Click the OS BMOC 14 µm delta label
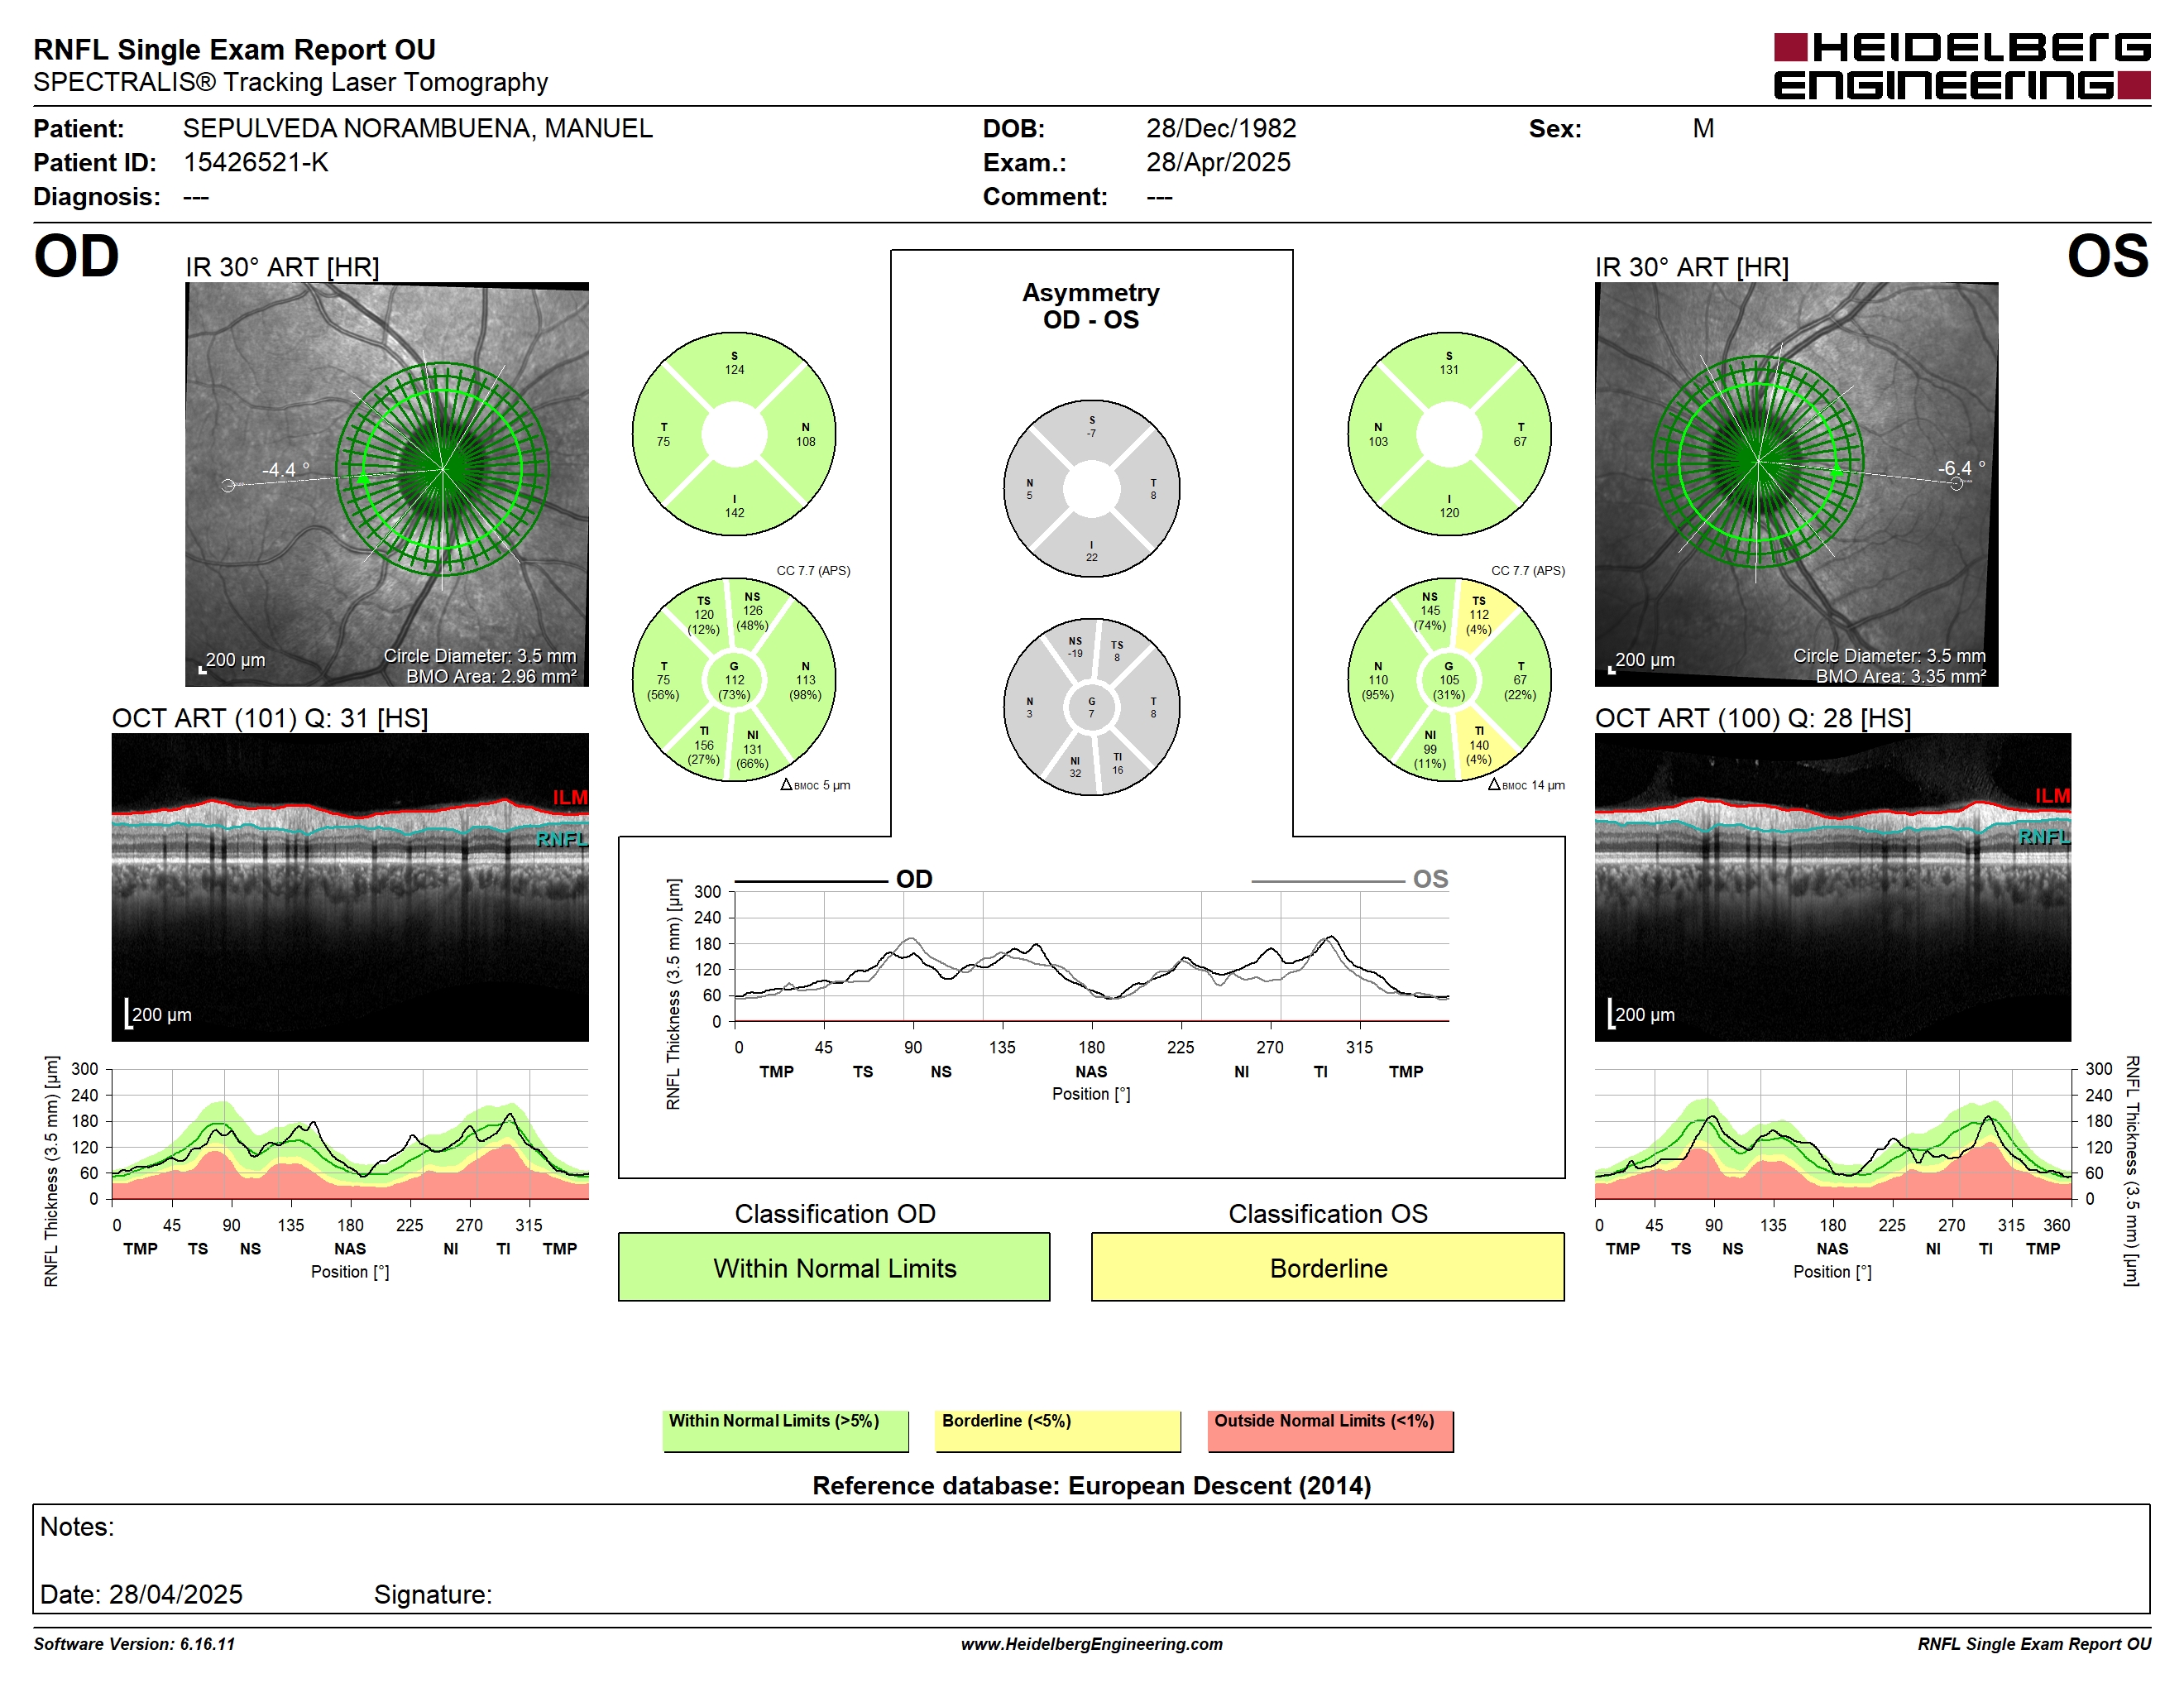Image resolution: width=2184 pixels, height=1688 pixels. (x=1526, y=785)
